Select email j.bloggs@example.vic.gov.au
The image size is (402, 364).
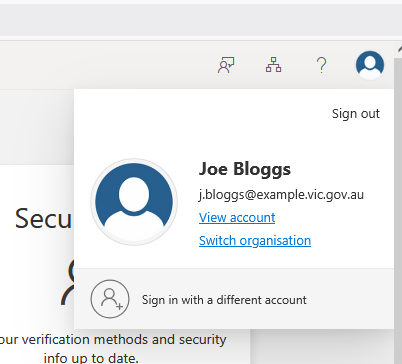tap(281, 194)
